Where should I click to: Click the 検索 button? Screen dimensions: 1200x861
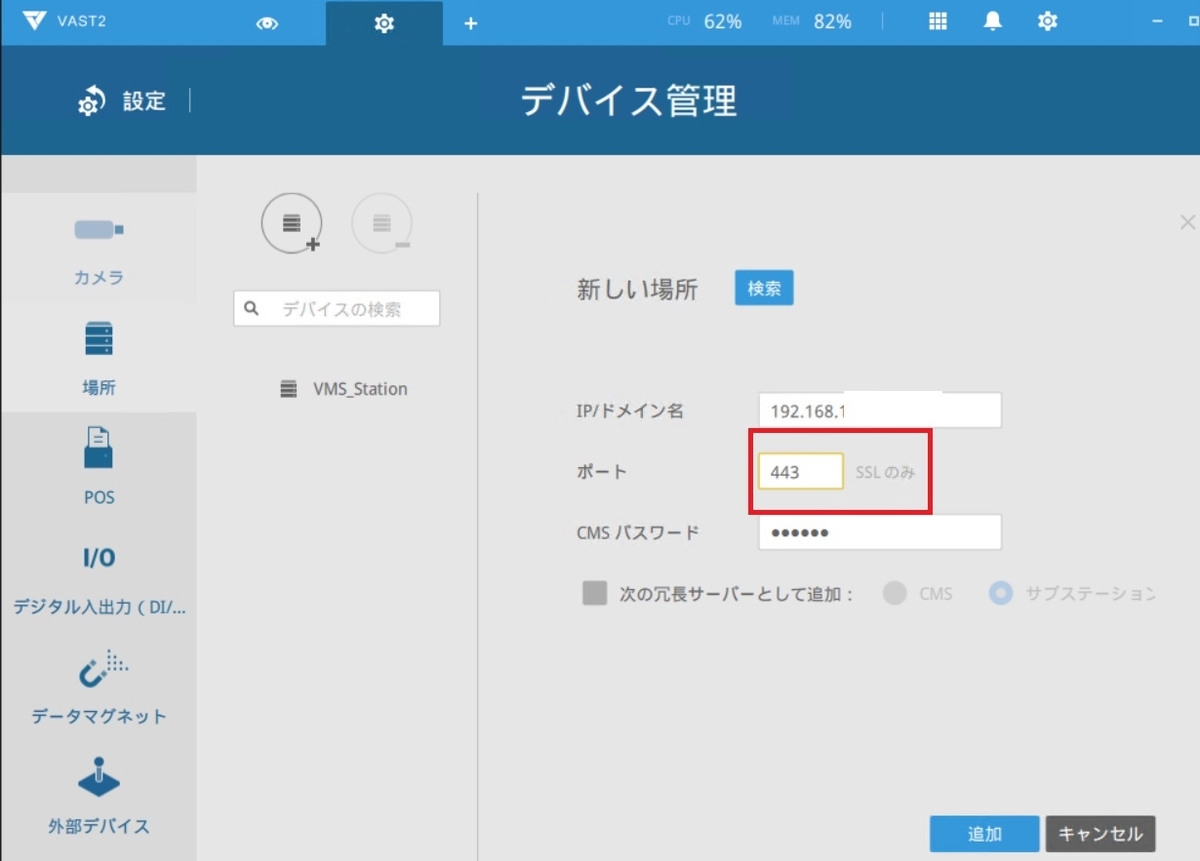(x=764, y=288)
